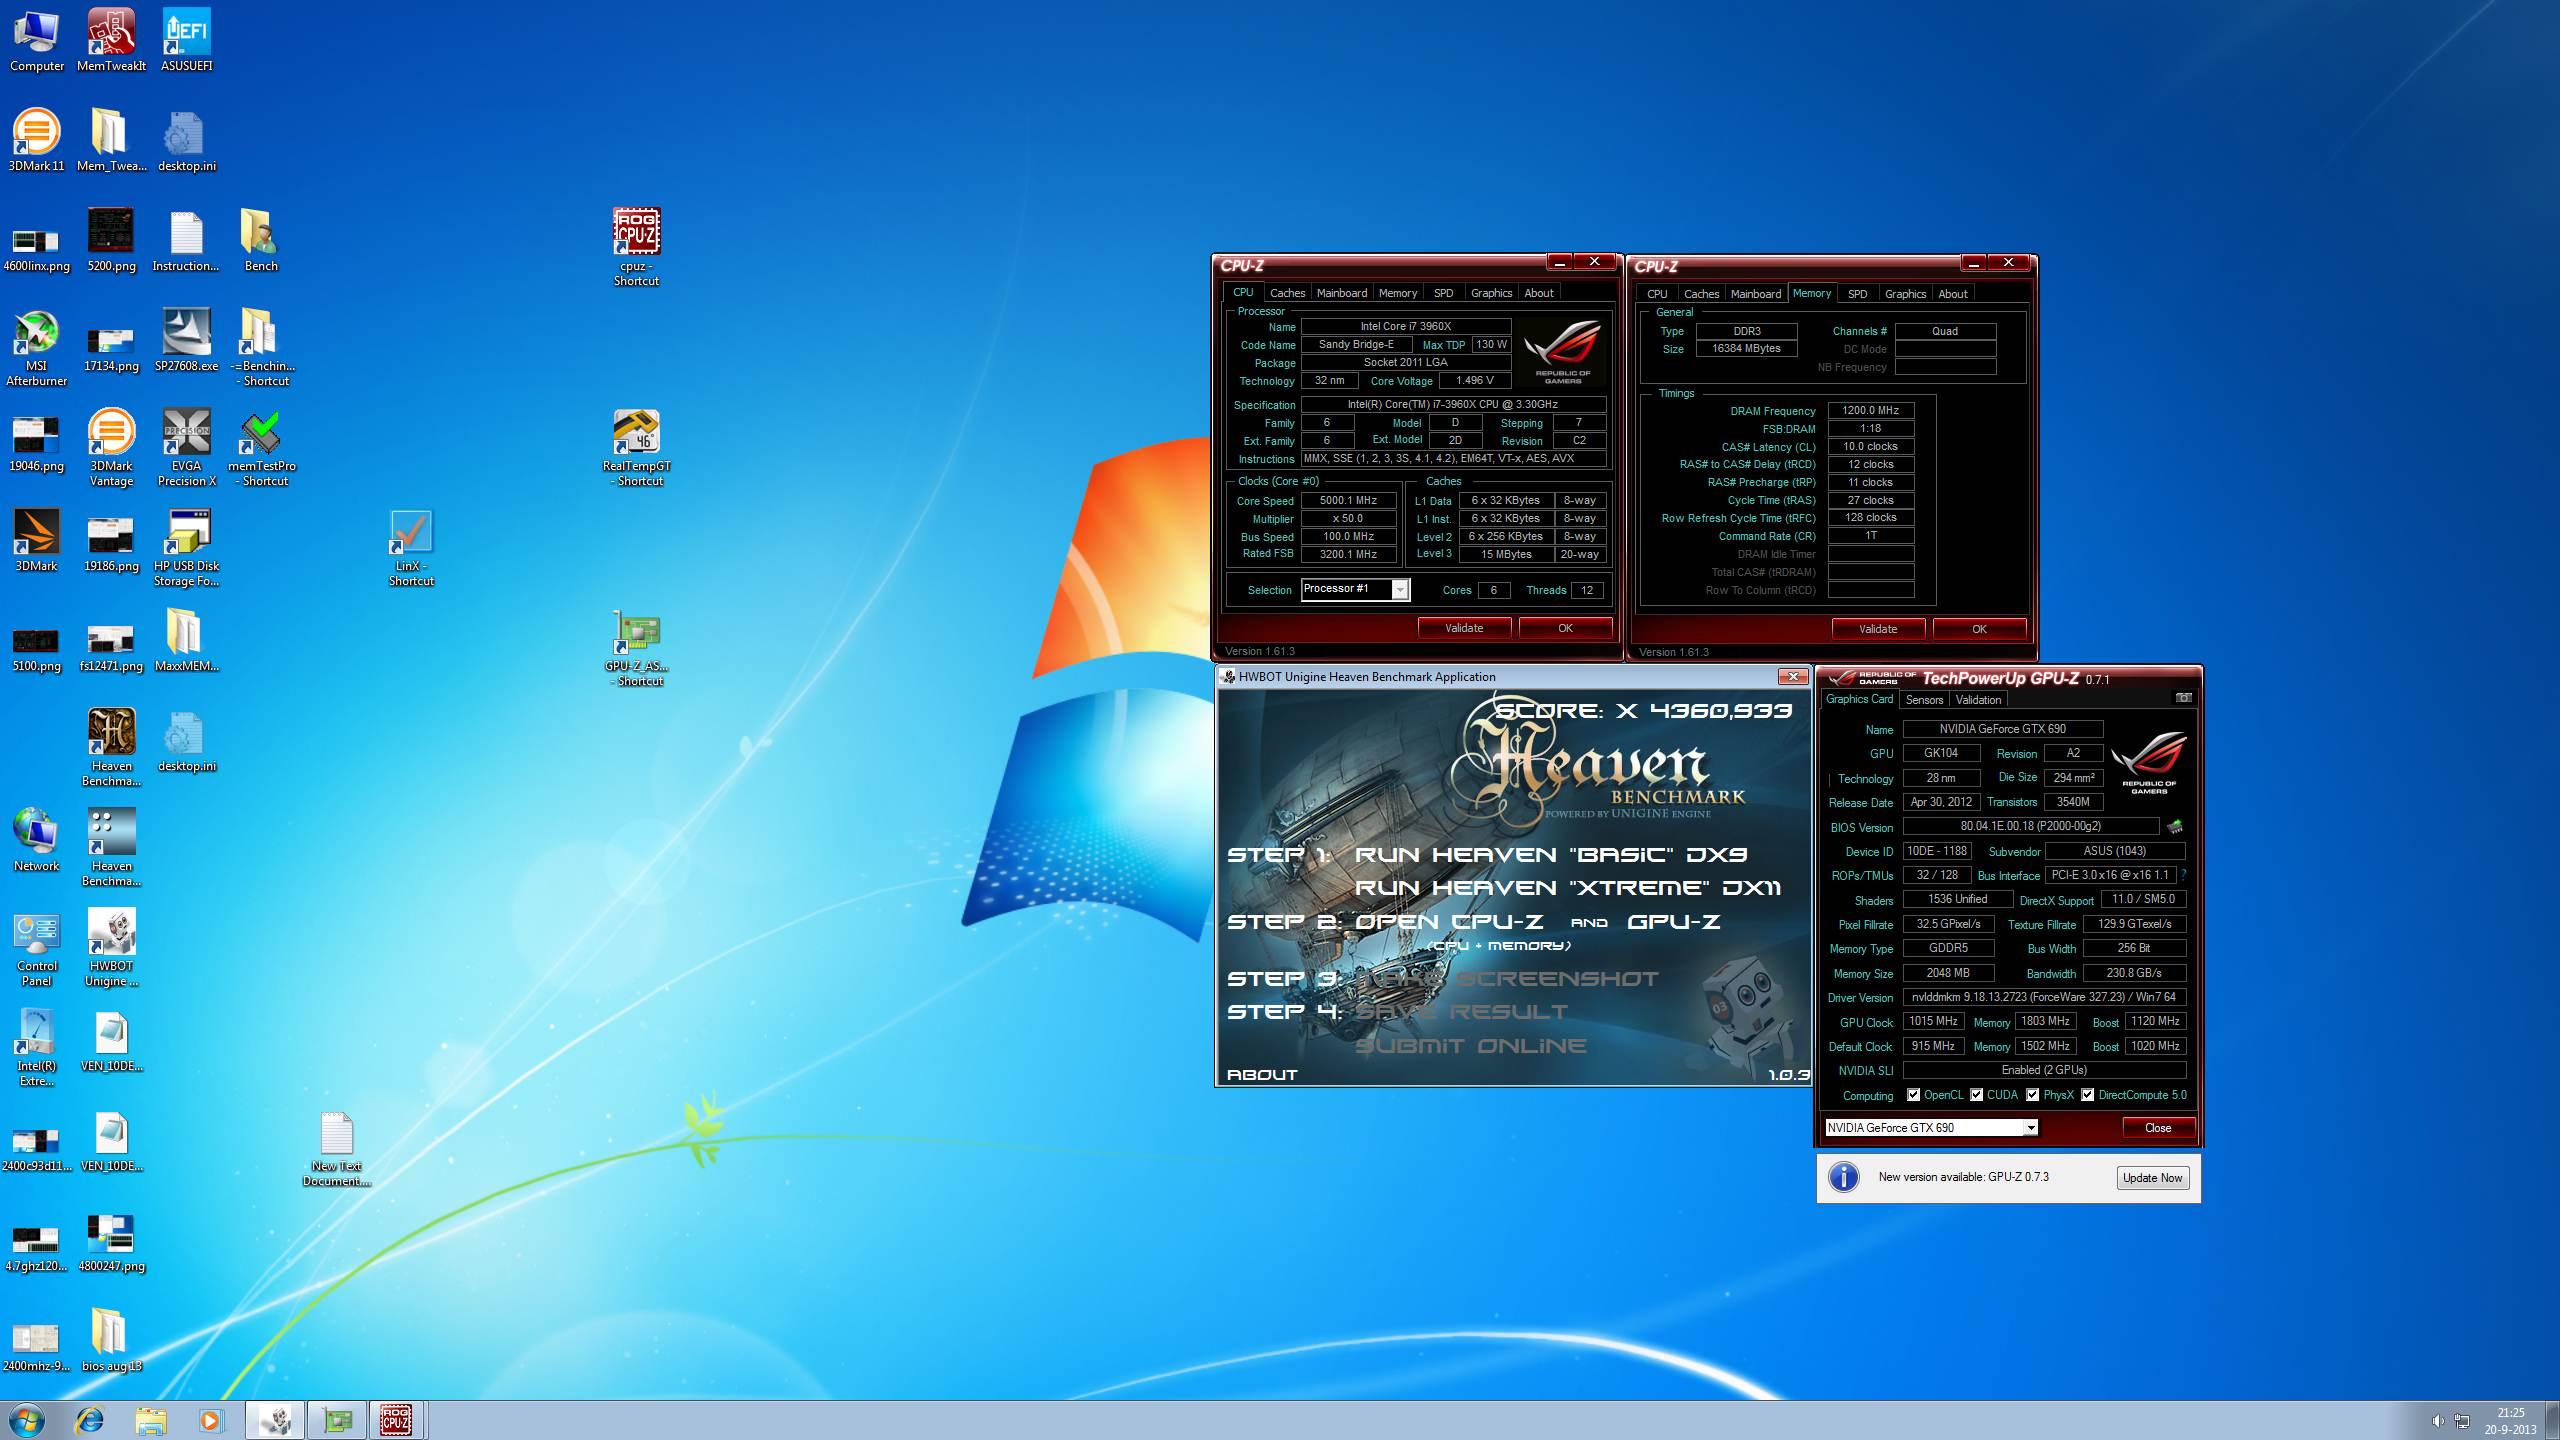Click the CPU-Z Specification field
This screenshot has height=1440, width=2560.
coord(1452,405)
